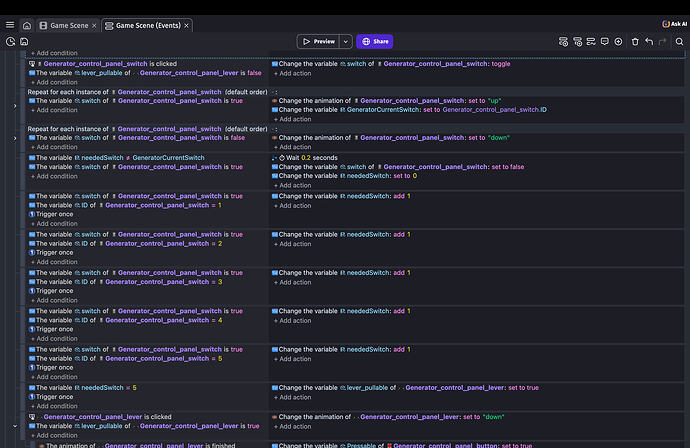The image size is (690, 448).
Task: Add condition below lever_pullable is false
Action: click(x=54, y=82)
